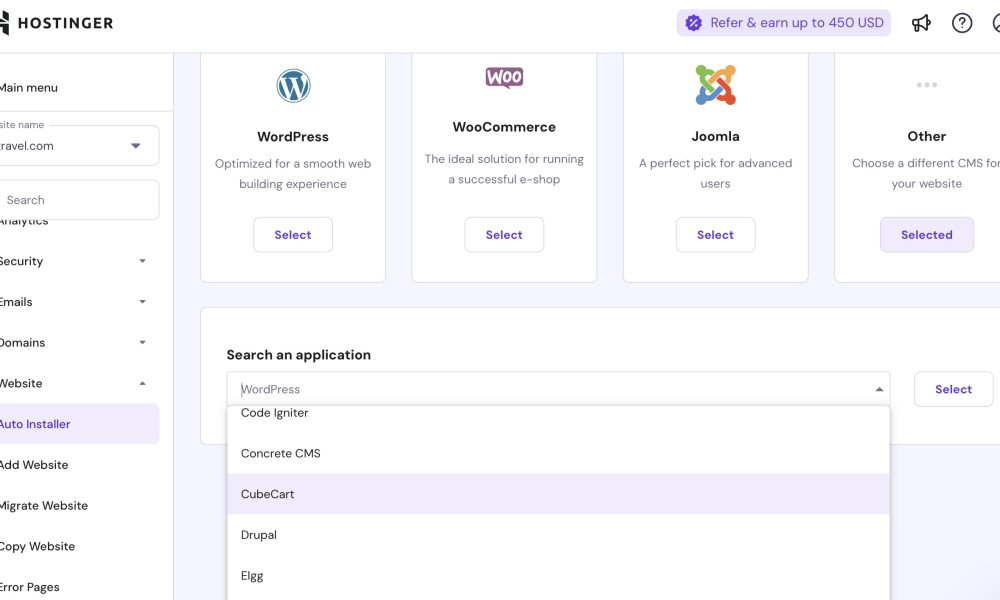The height and width of the screenshot is (600, 1000).
Task: Expand the Security sidebar section
Action: coord(142,261)
